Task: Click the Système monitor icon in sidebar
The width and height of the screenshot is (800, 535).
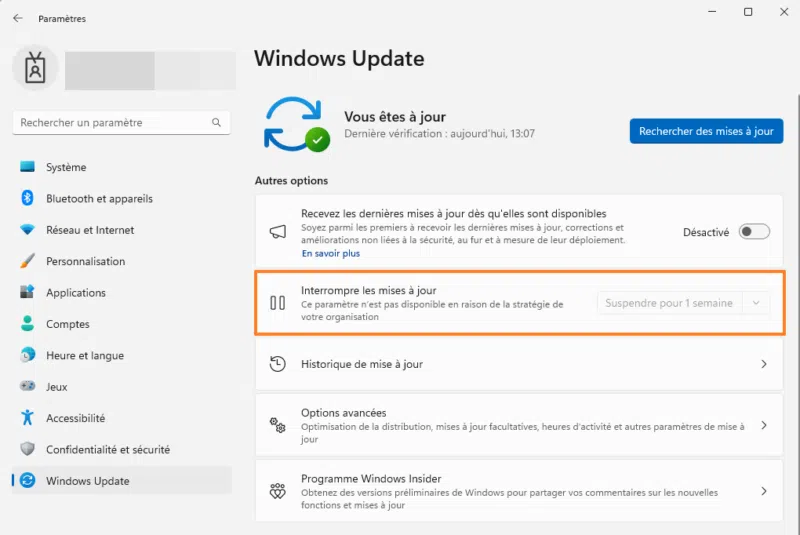Action: (27, 167)
